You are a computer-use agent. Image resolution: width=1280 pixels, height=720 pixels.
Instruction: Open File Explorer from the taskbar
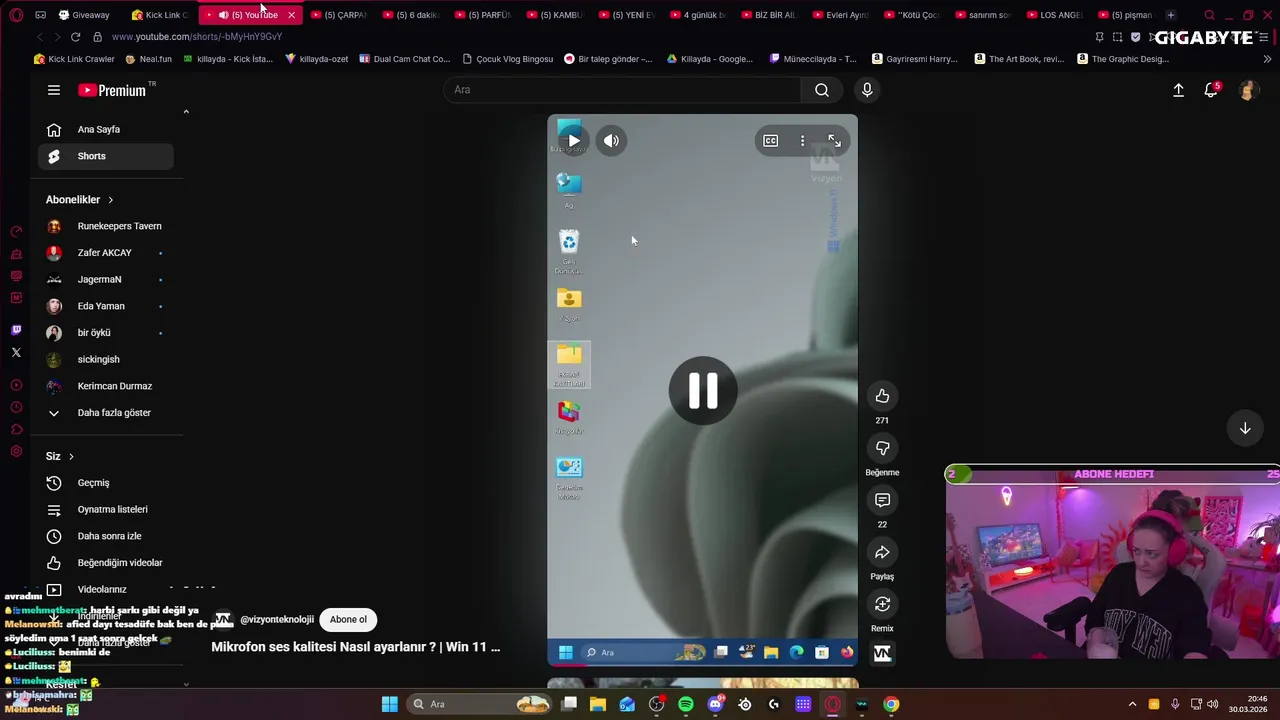click(598, 704)
